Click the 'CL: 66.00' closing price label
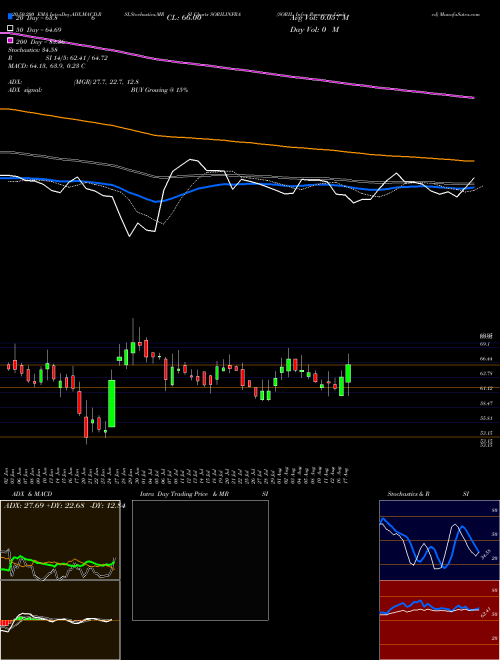Viewport: 500px width, 660px height. [x=184, y=18]
